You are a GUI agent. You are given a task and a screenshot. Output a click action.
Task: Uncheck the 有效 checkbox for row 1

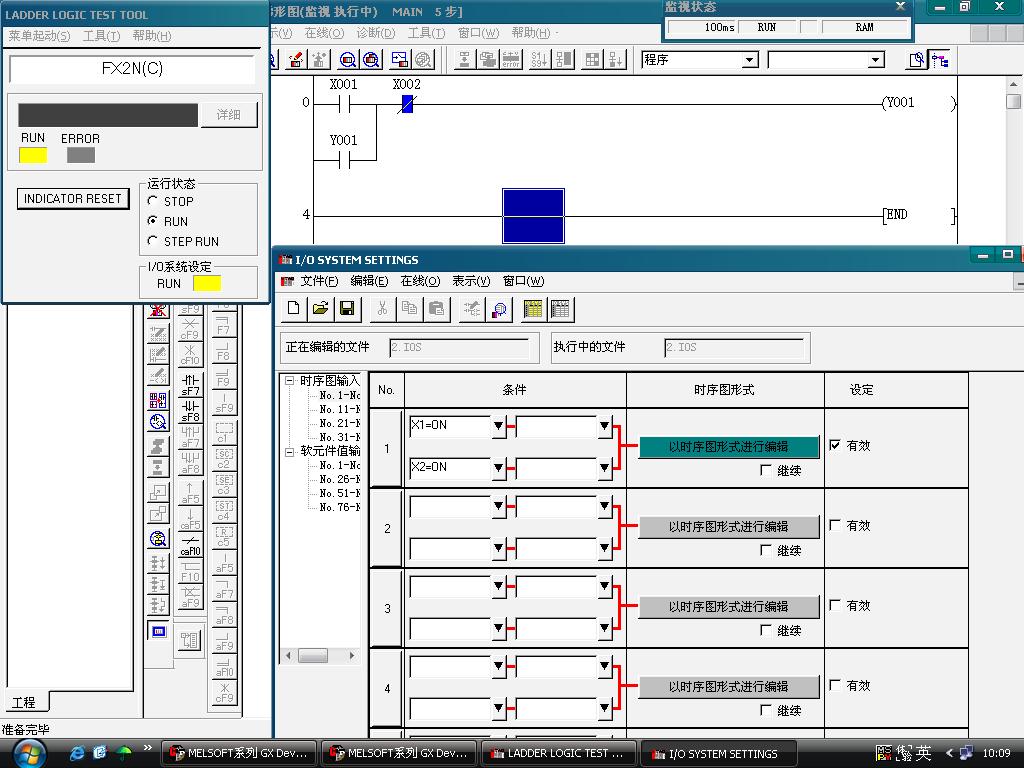835,445
